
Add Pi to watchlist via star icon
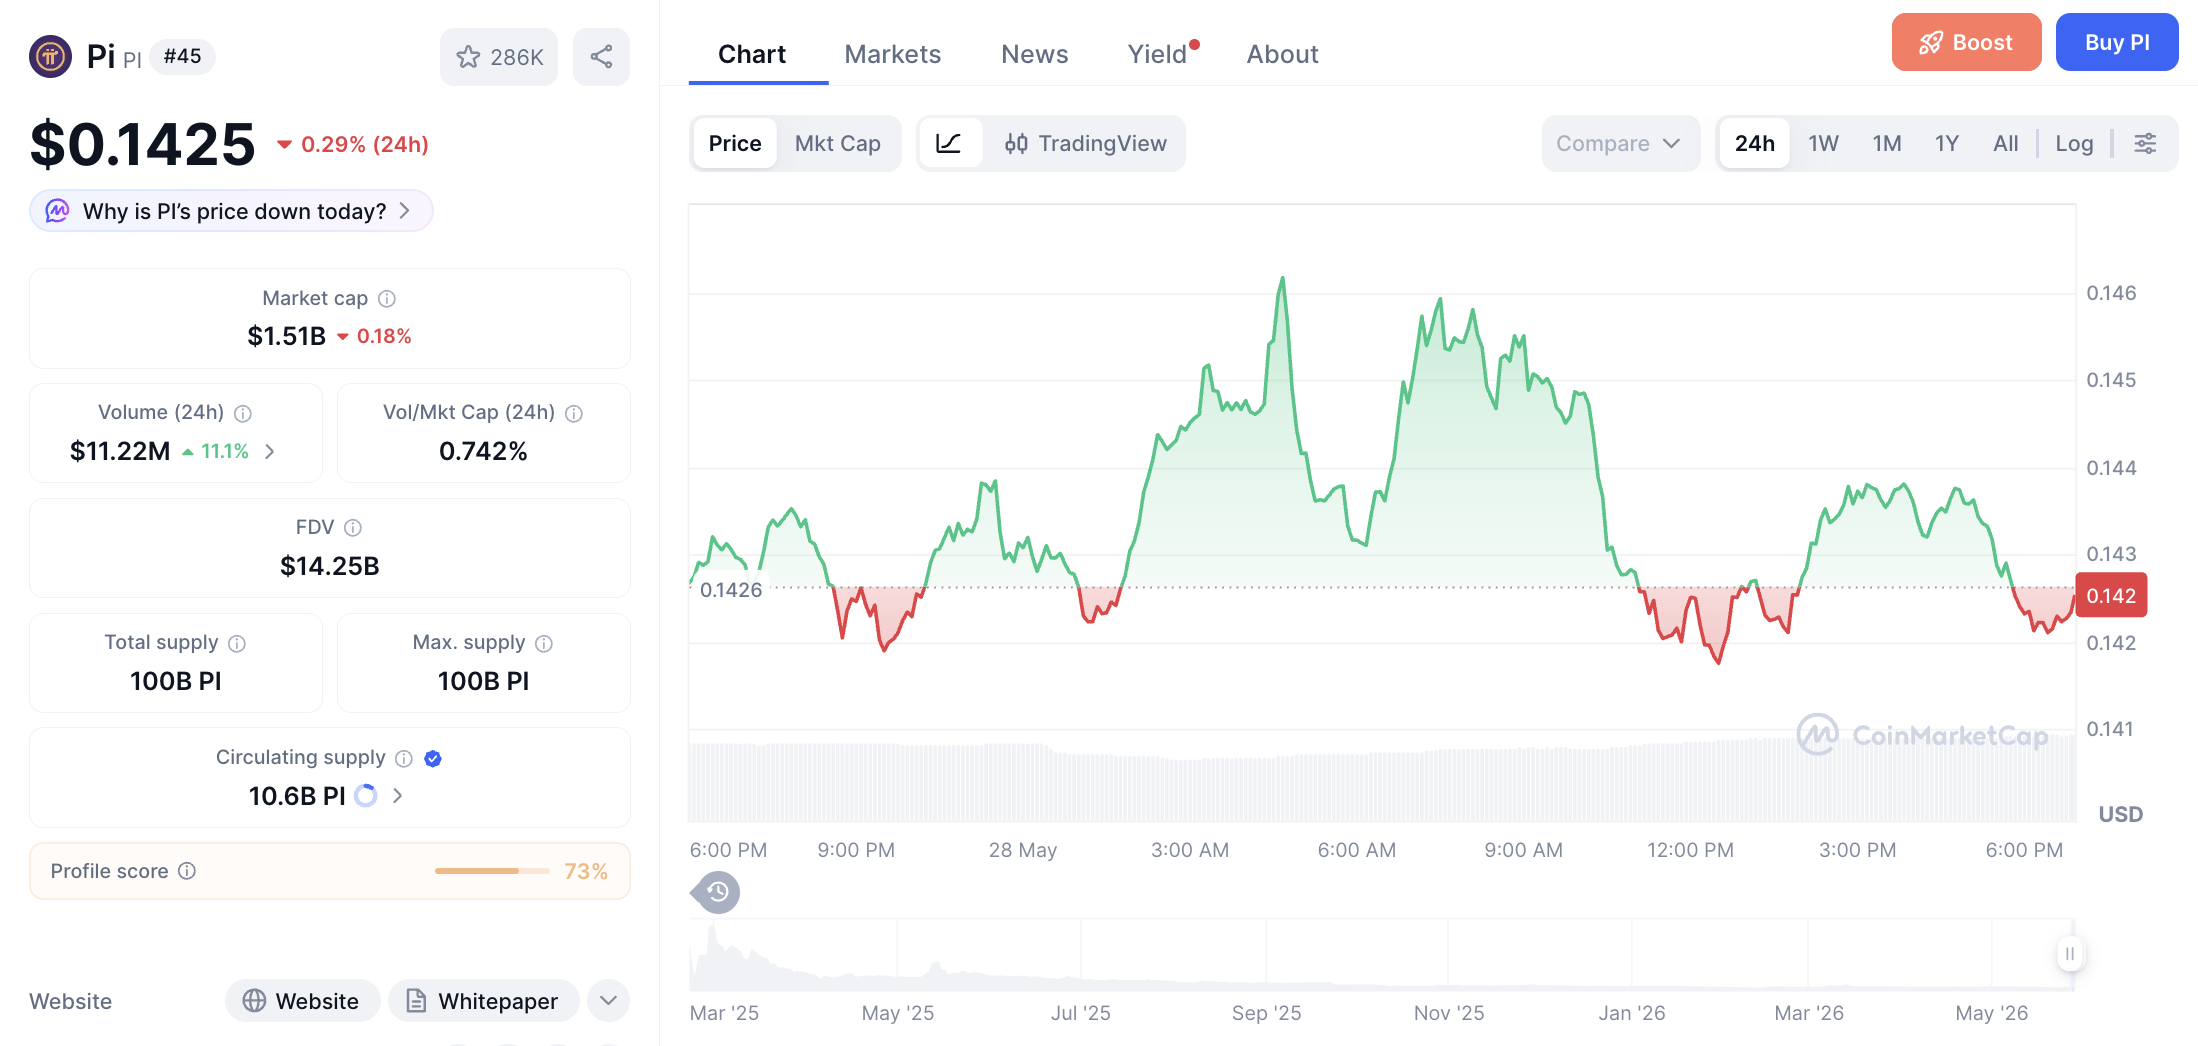(x=499, y=57)
